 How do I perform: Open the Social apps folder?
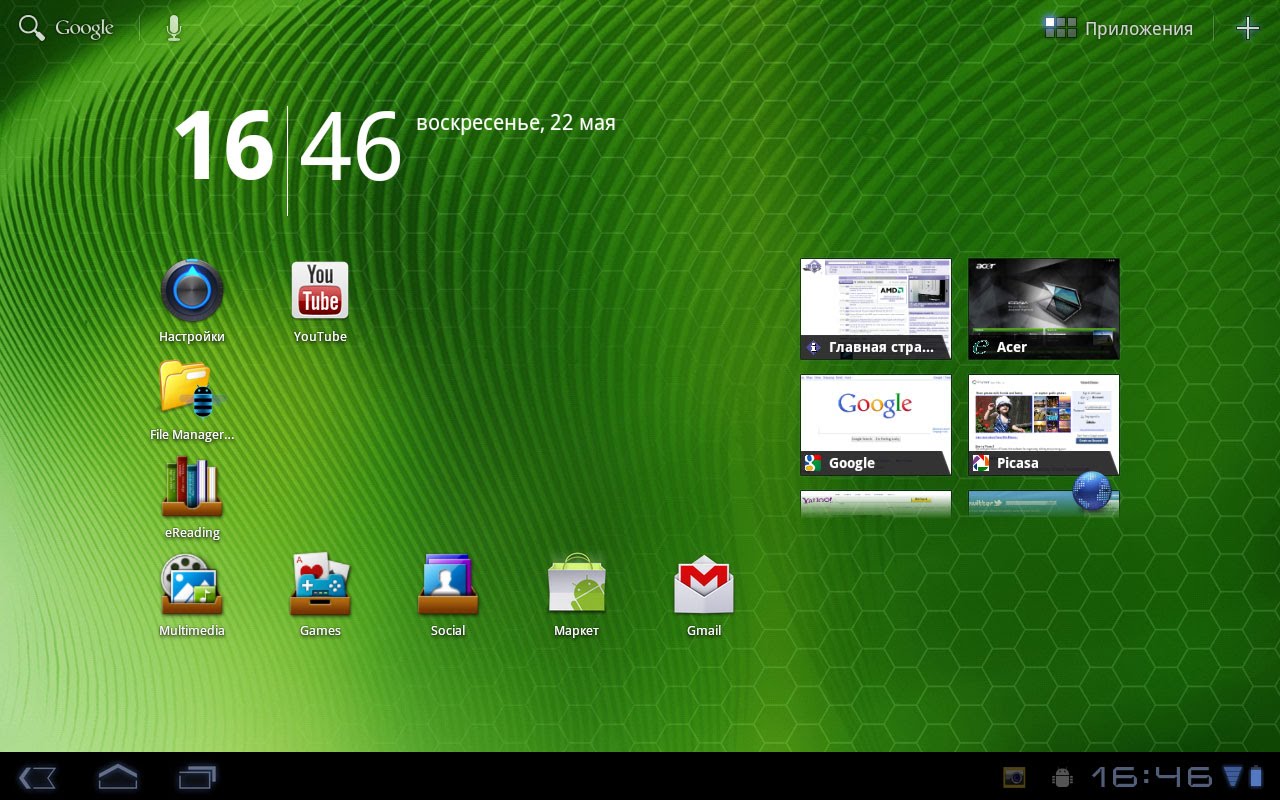pos(447,585)
